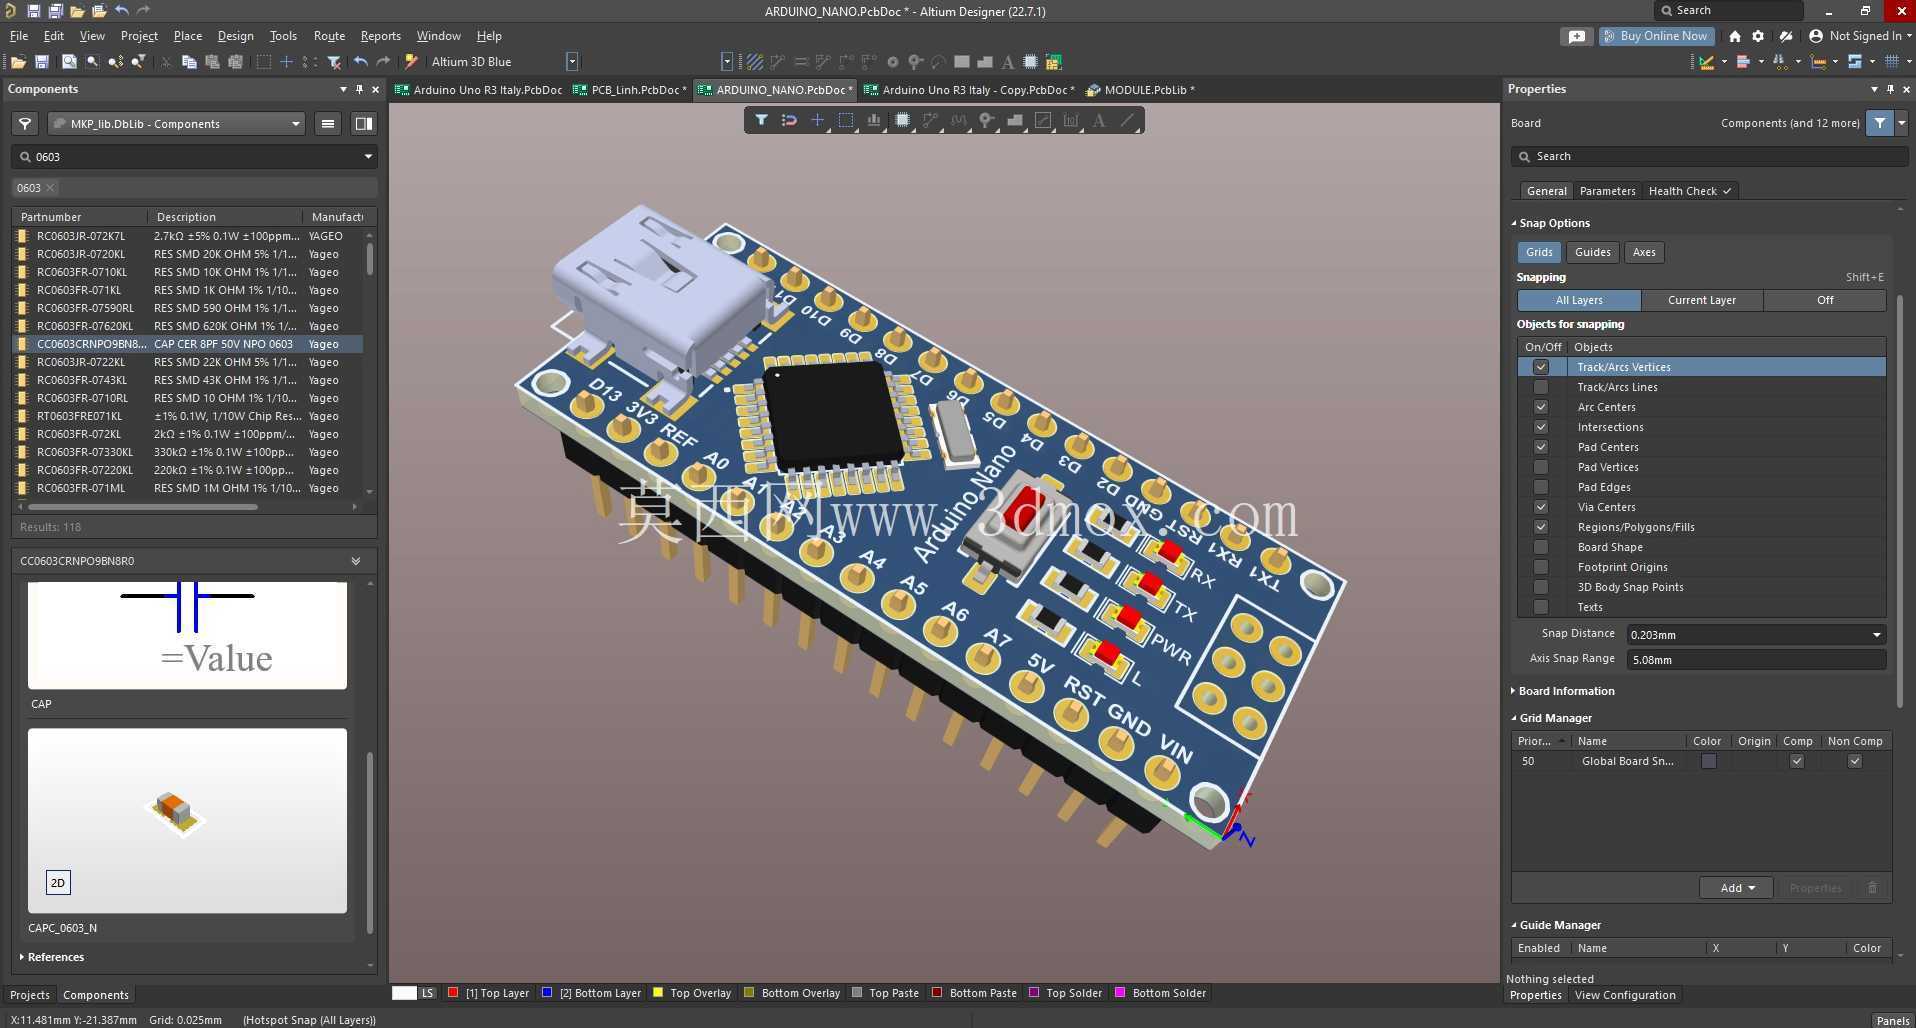
Task: Enable Pad Vertices snapping checkbox
Action: point(1541,467)
